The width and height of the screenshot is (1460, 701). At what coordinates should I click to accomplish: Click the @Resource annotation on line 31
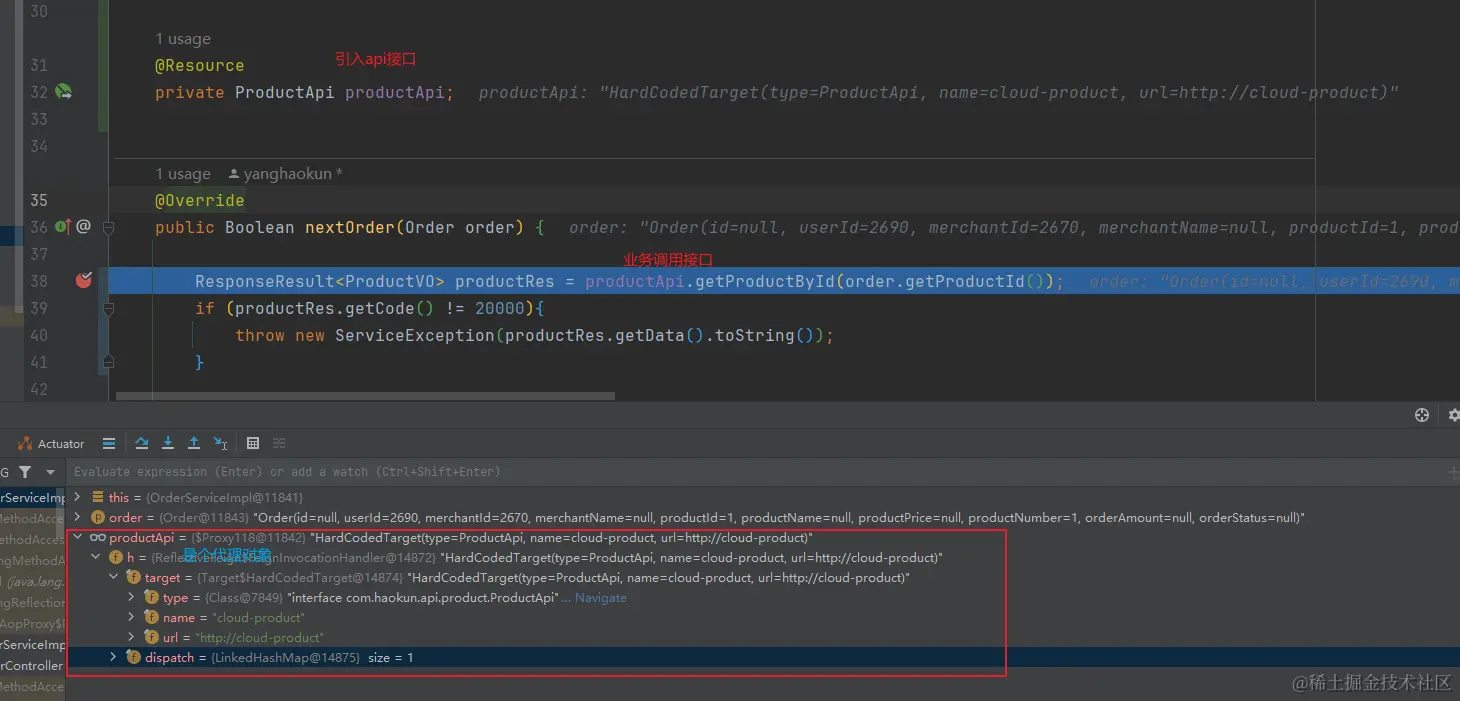point(199,65)
